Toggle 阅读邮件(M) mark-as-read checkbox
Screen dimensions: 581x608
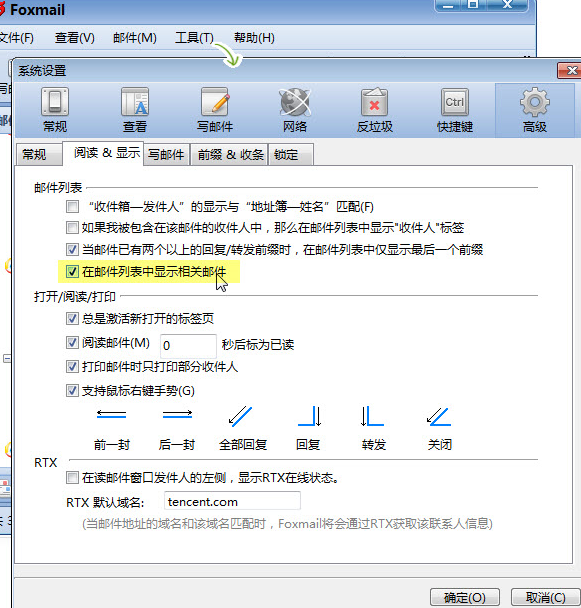(72, 343)
